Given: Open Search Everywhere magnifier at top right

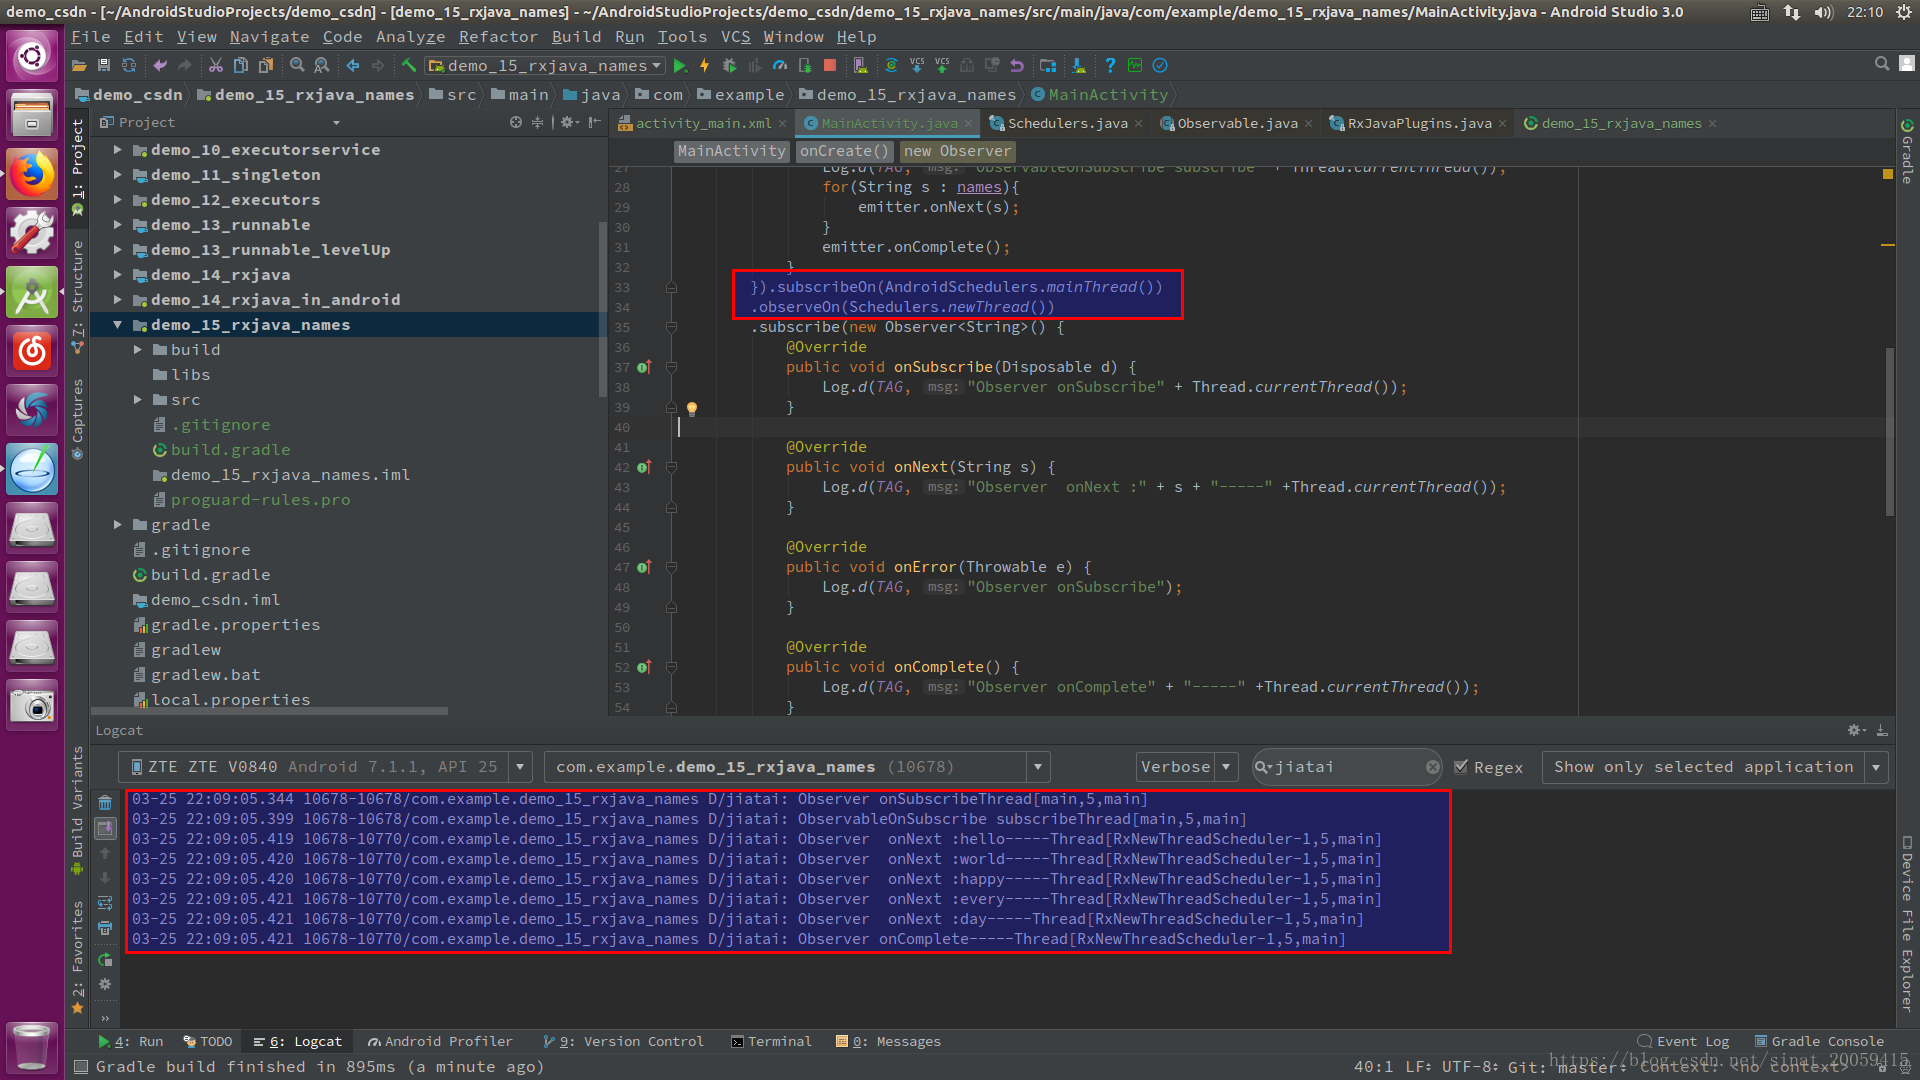Looking at the screenshot, I should coord(1881,64).
